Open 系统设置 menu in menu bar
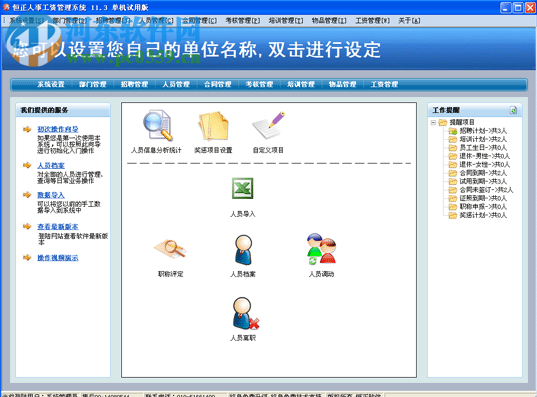 point(27,21)
